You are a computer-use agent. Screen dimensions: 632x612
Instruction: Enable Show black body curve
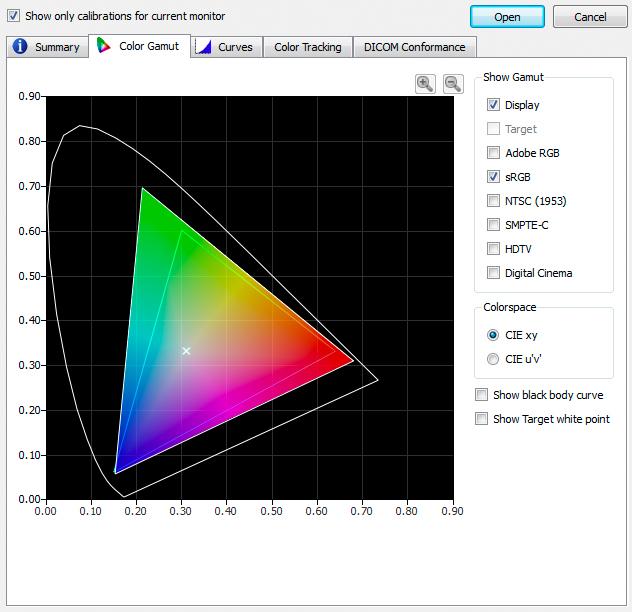pos(481,395)
